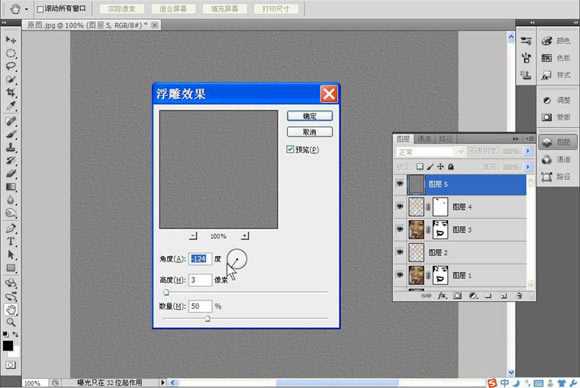This screenshot has height=388, width=580.
Task: Select the 3D Rotate tool
Action: 11,283
